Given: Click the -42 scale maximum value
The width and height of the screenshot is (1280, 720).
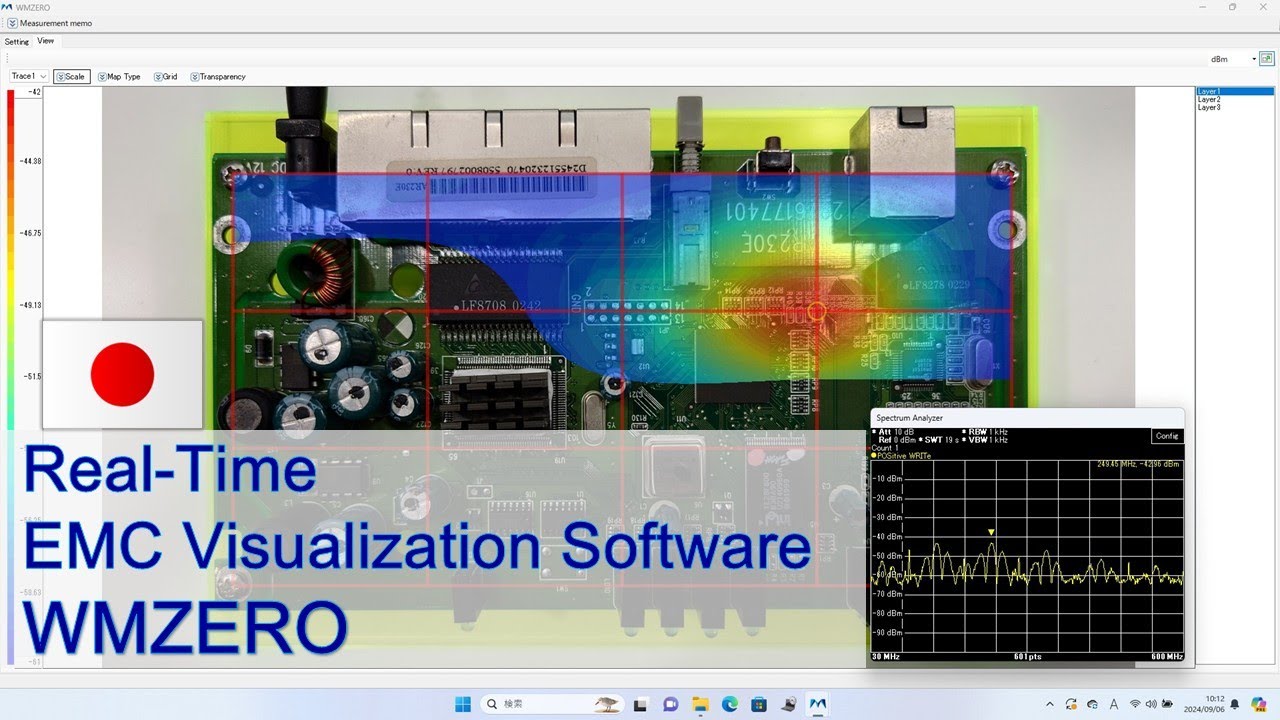Looking at the screenshot, I should pos(34,92).
